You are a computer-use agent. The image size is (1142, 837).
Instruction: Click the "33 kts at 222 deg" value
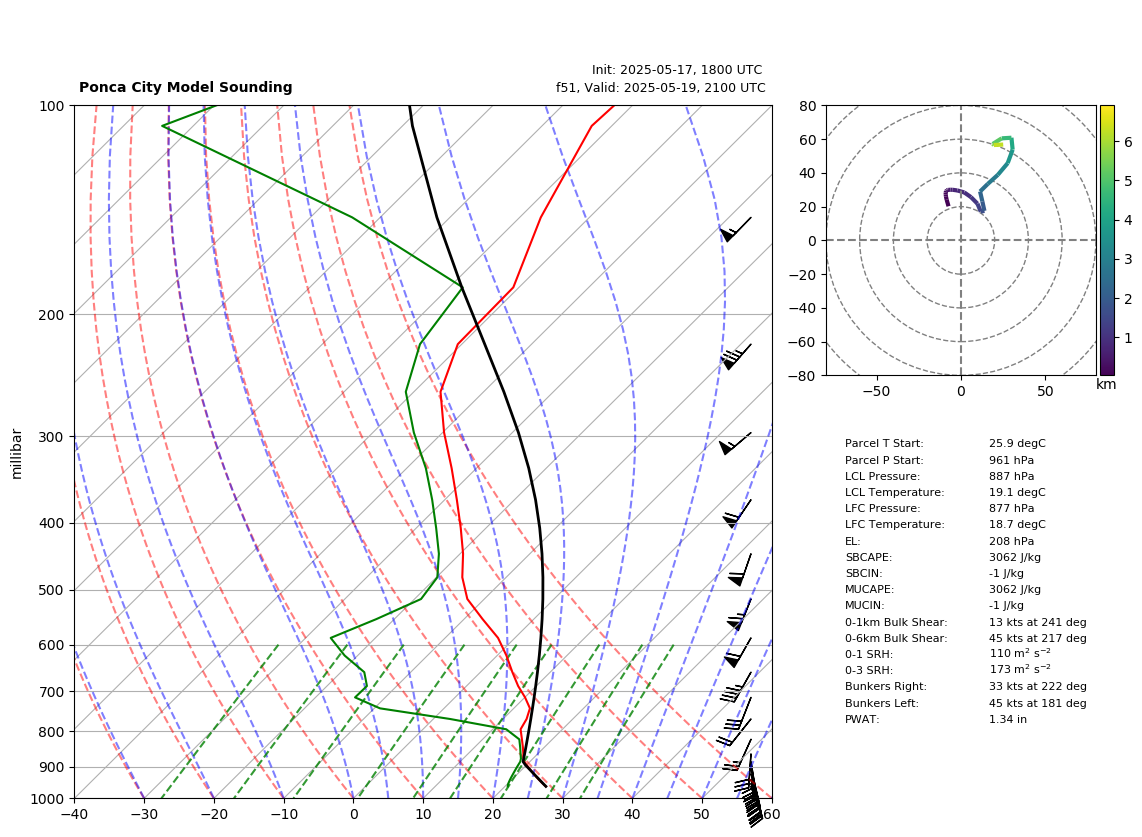coord(1038,686)
